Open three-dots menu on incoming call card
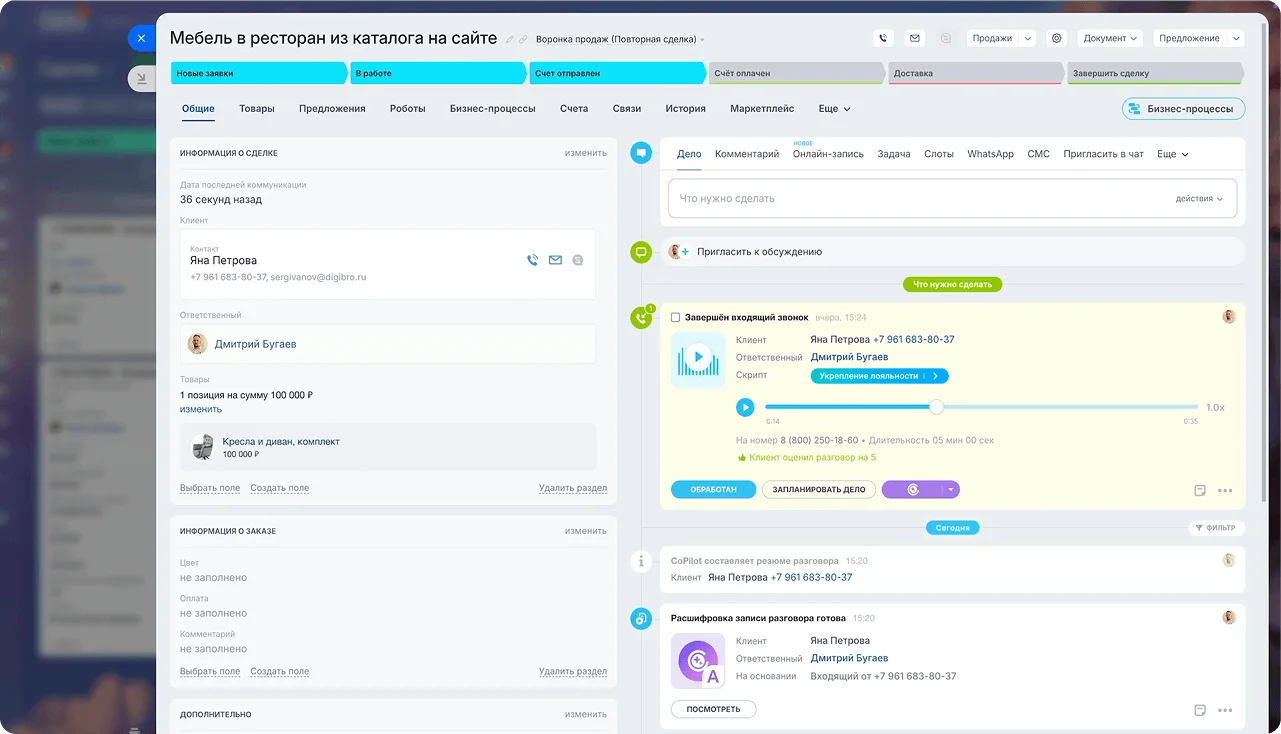1281x734 pixels. click(x=1225, y=490)
